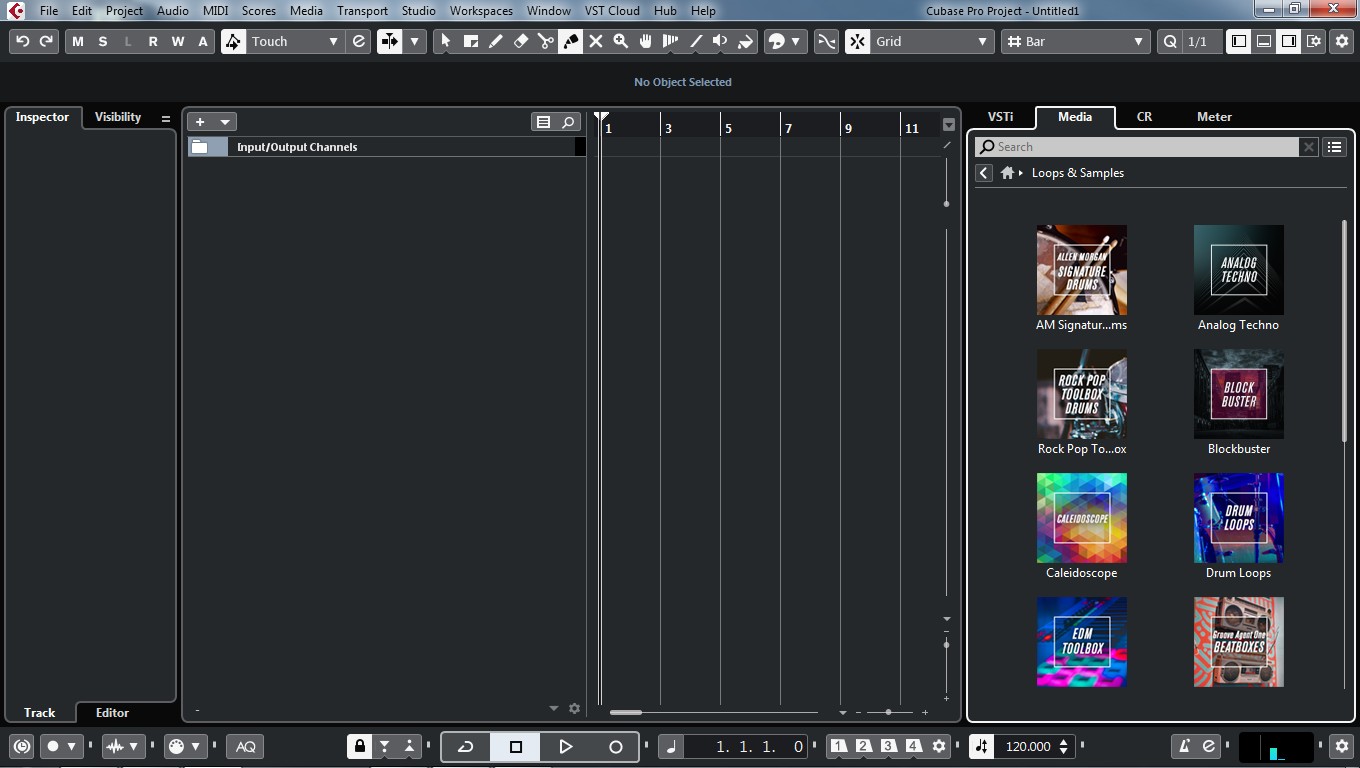
Task: Select the Color paint bucket tool
Action: [x=745, y=41]
